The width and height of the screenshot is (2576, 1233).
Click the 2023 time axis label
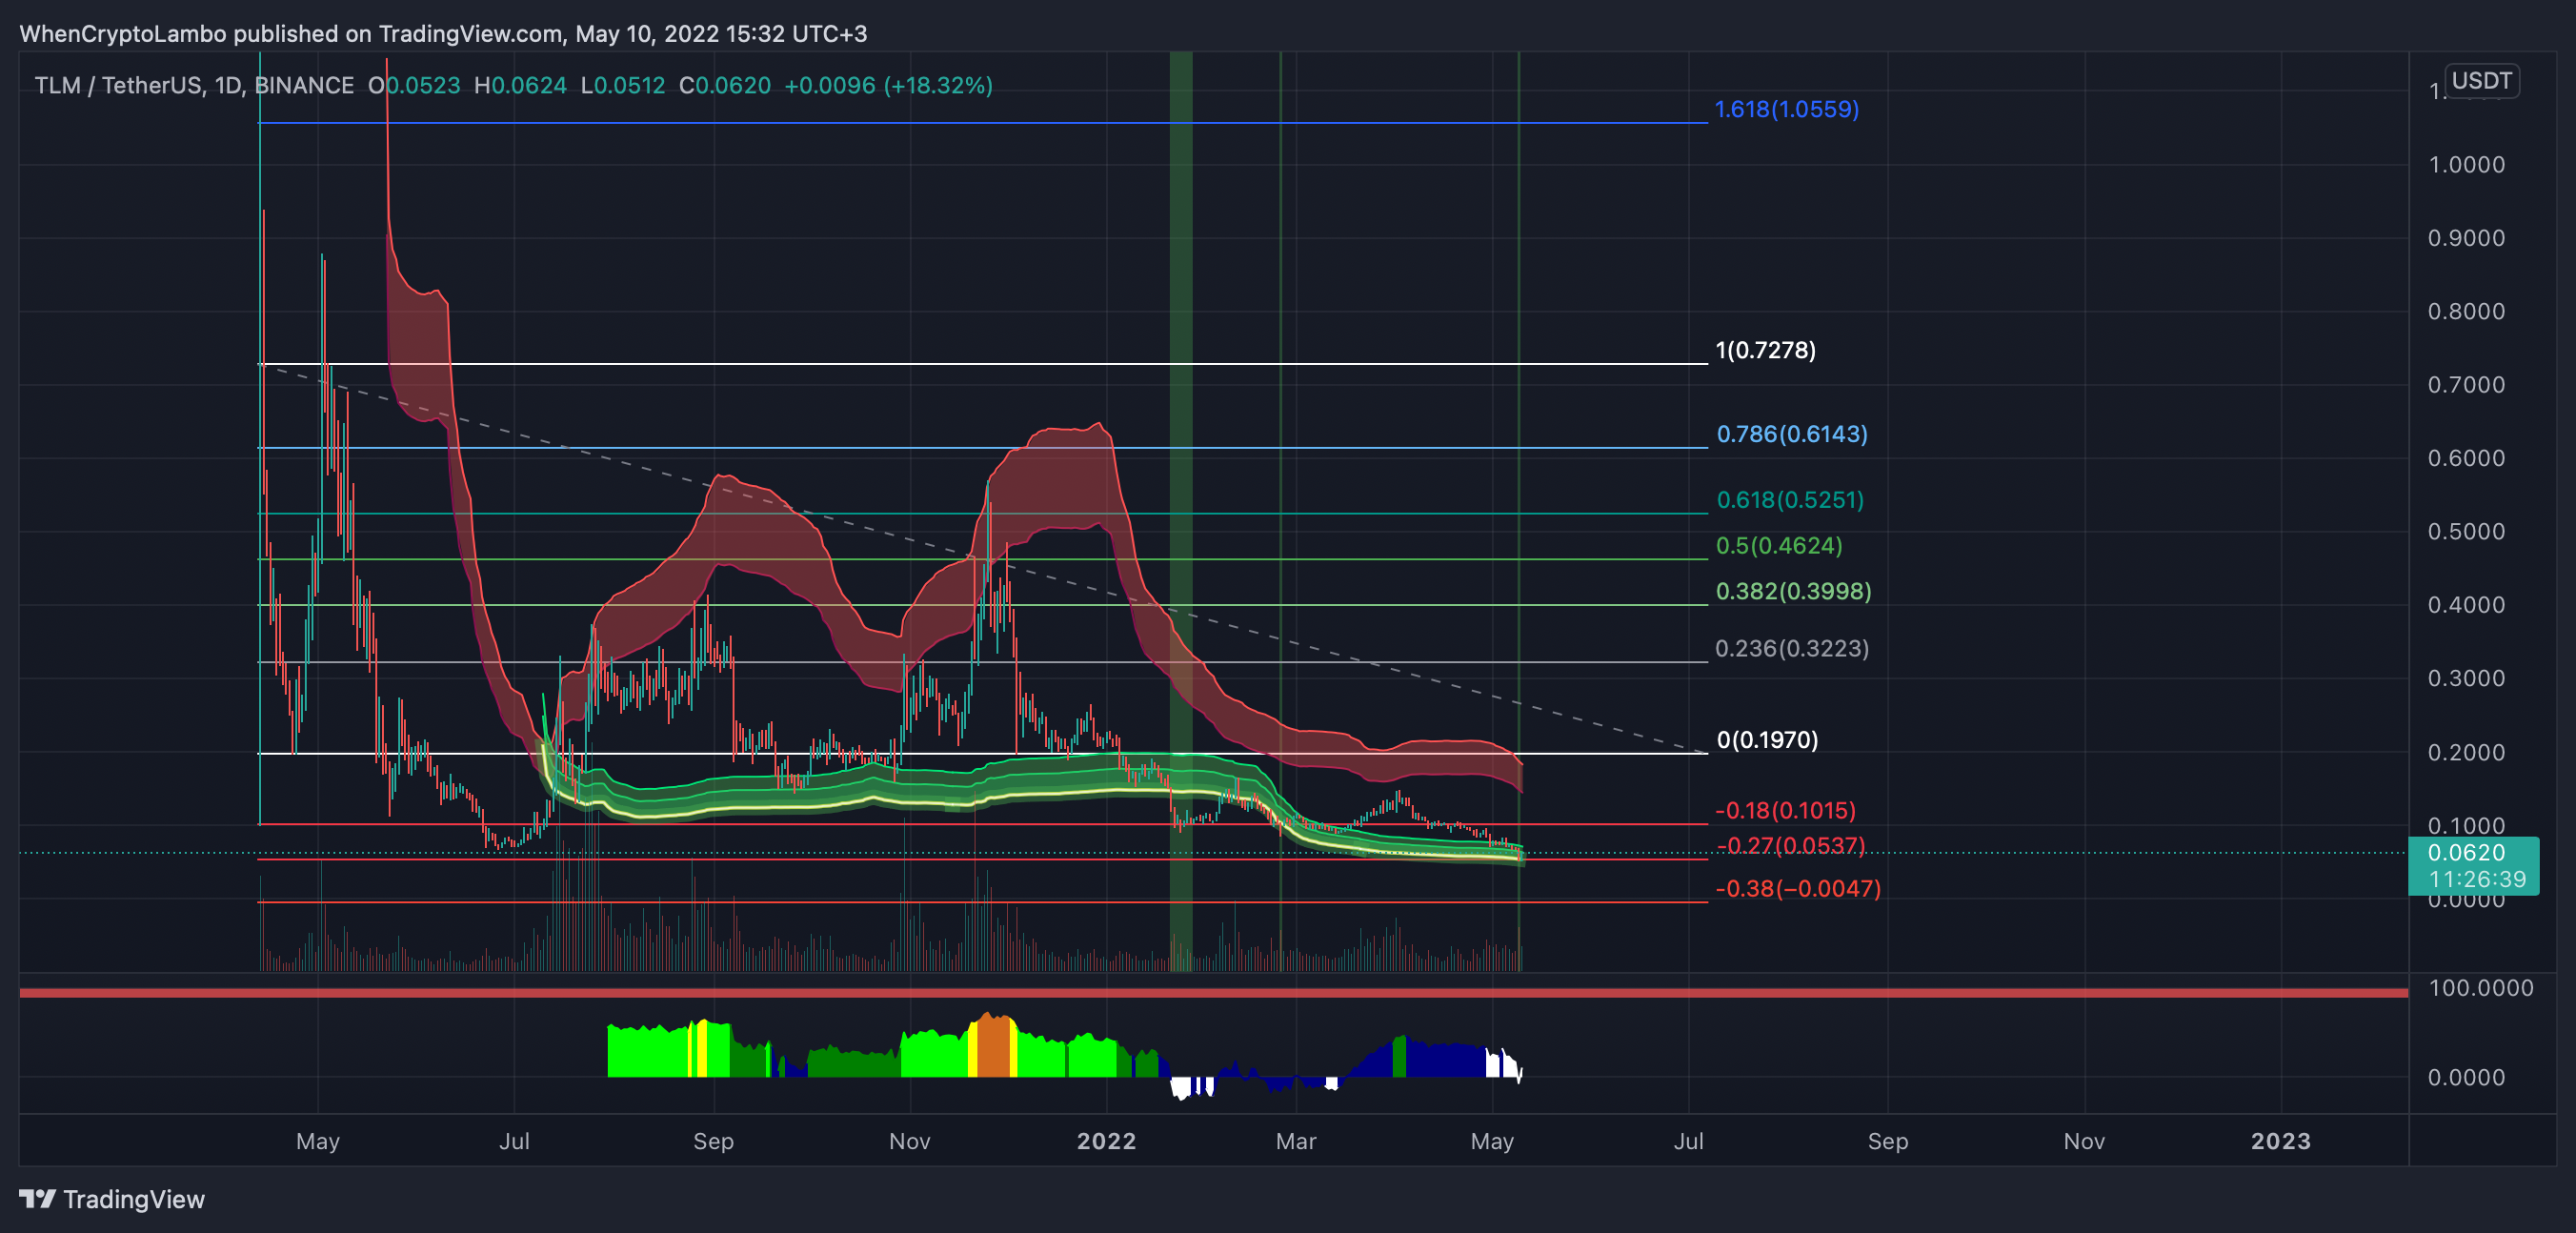[2280, 1141]
